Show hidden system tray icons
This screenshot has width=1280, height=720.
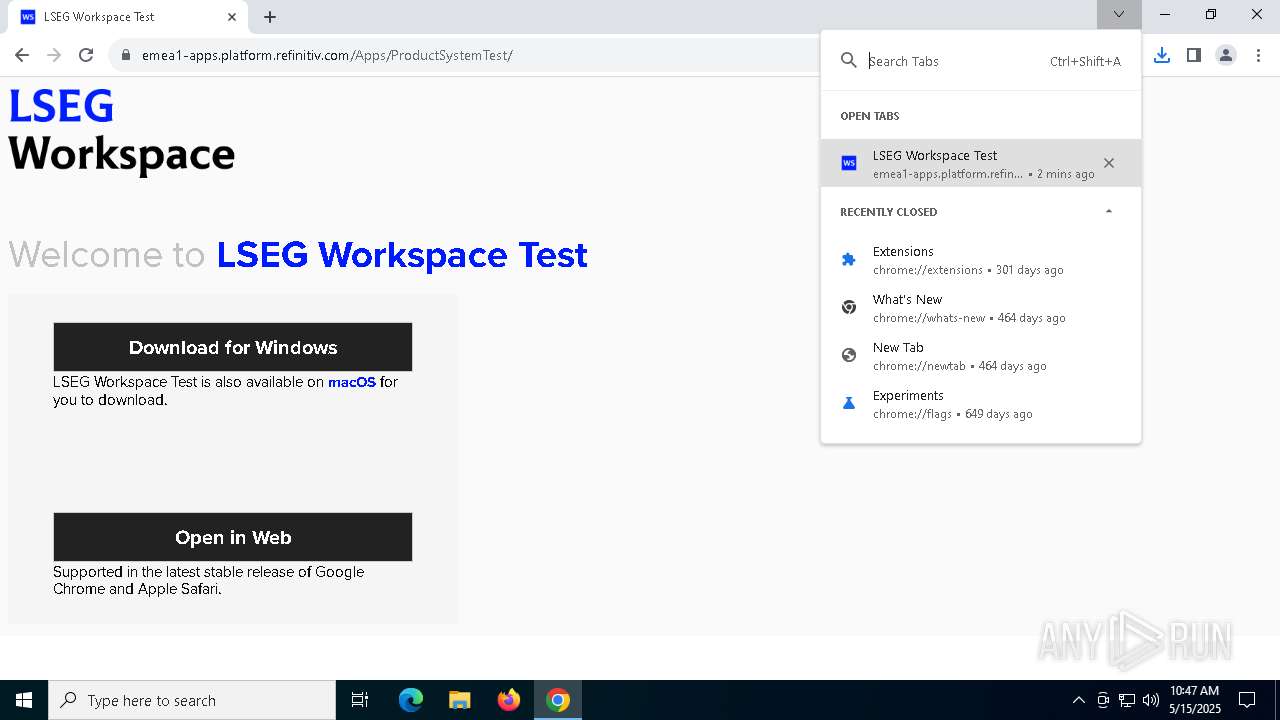(1078, 700)
